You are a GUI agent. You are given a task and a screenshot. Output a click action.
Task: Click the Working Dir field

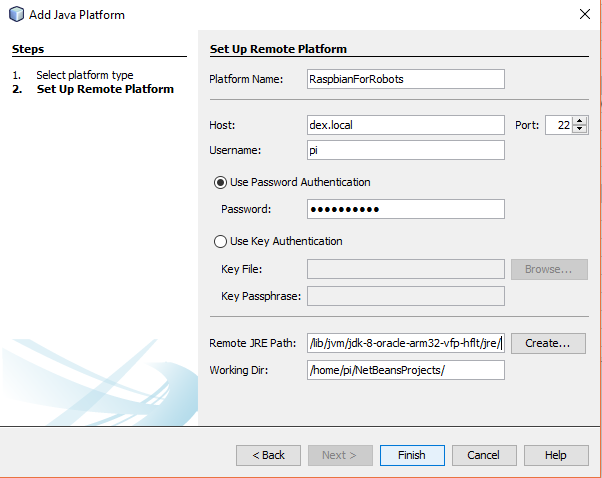click(x=405, y=370)
